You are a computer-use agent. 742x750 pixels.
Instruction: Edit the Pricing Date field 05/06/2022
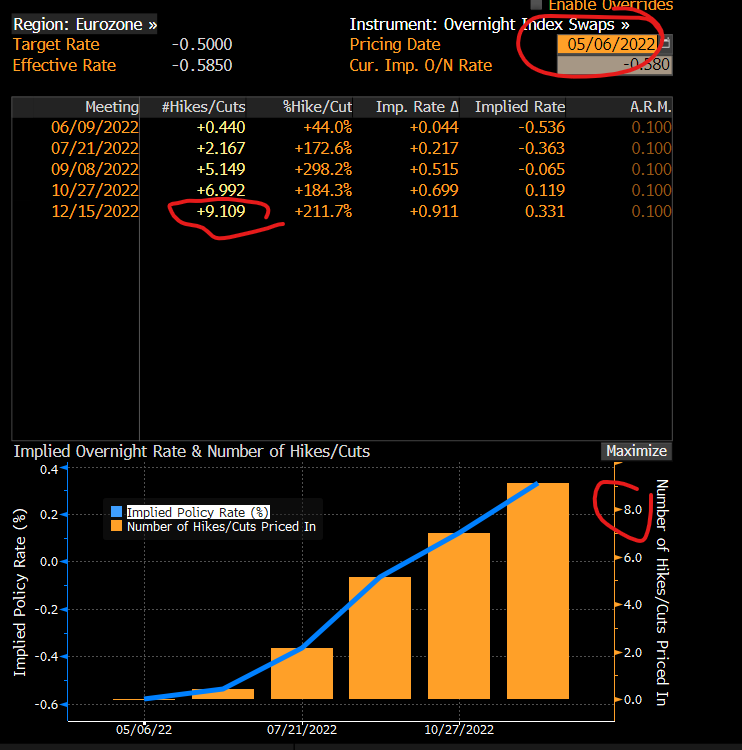click(x=610, y=44)
